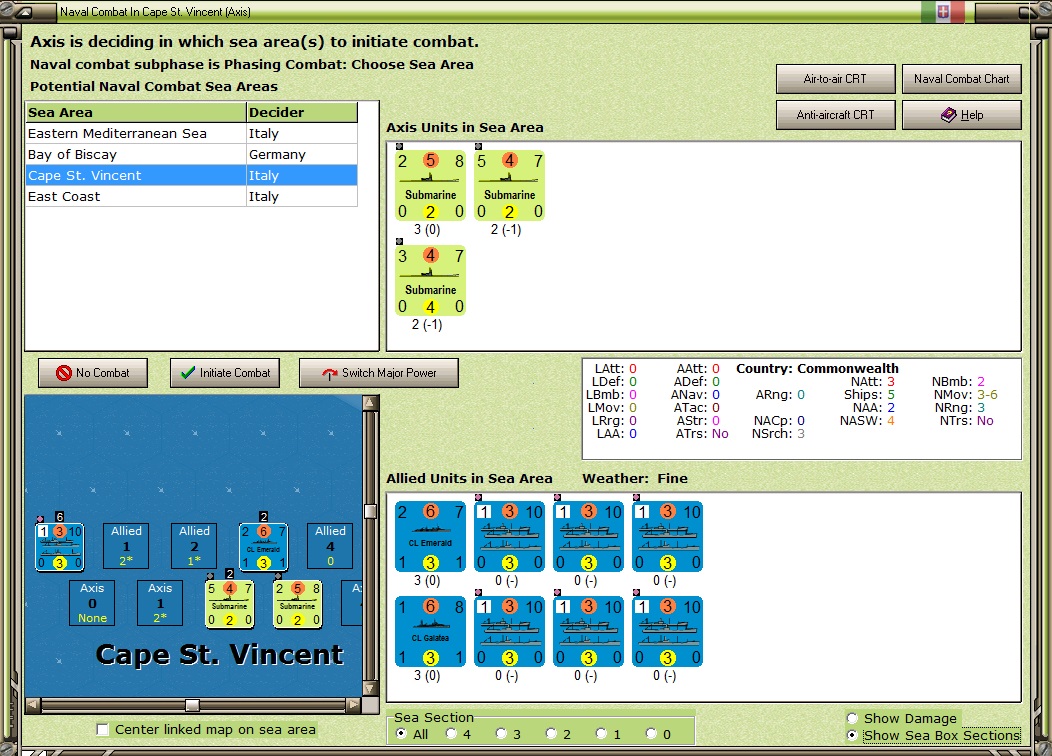Select the 5-4-7 Submarine in Axis Units panel
The width and height of the screenshot is (1052, 756).
[x=509, y=186]
